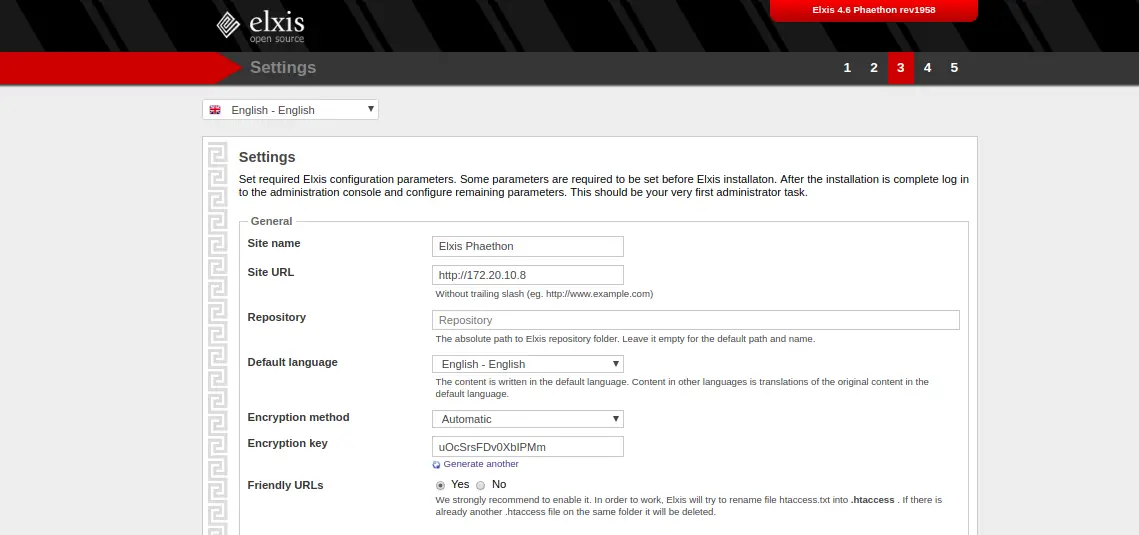Select the active step 3 tab
Viewport: 1139px width, 535px height.
click(901, 68)
